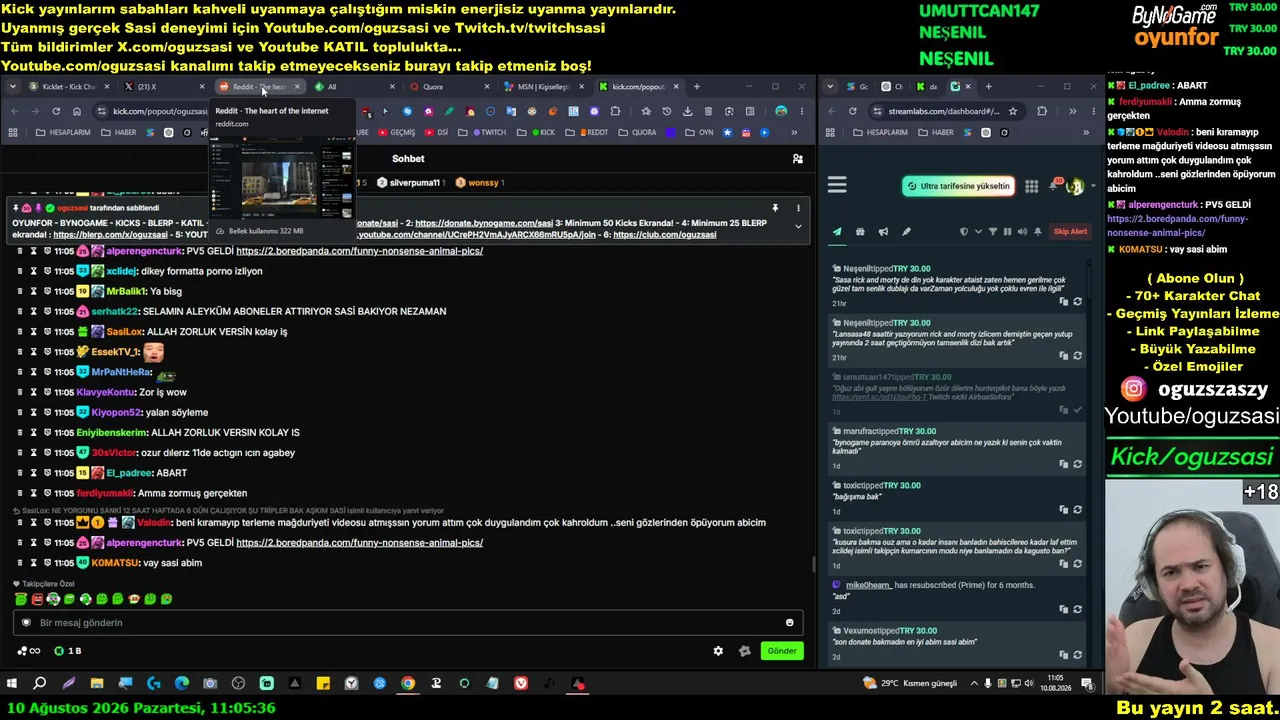Open Google Chrome from the taskbar
This screenshot has height=720, width=1280.
point(408,684)
